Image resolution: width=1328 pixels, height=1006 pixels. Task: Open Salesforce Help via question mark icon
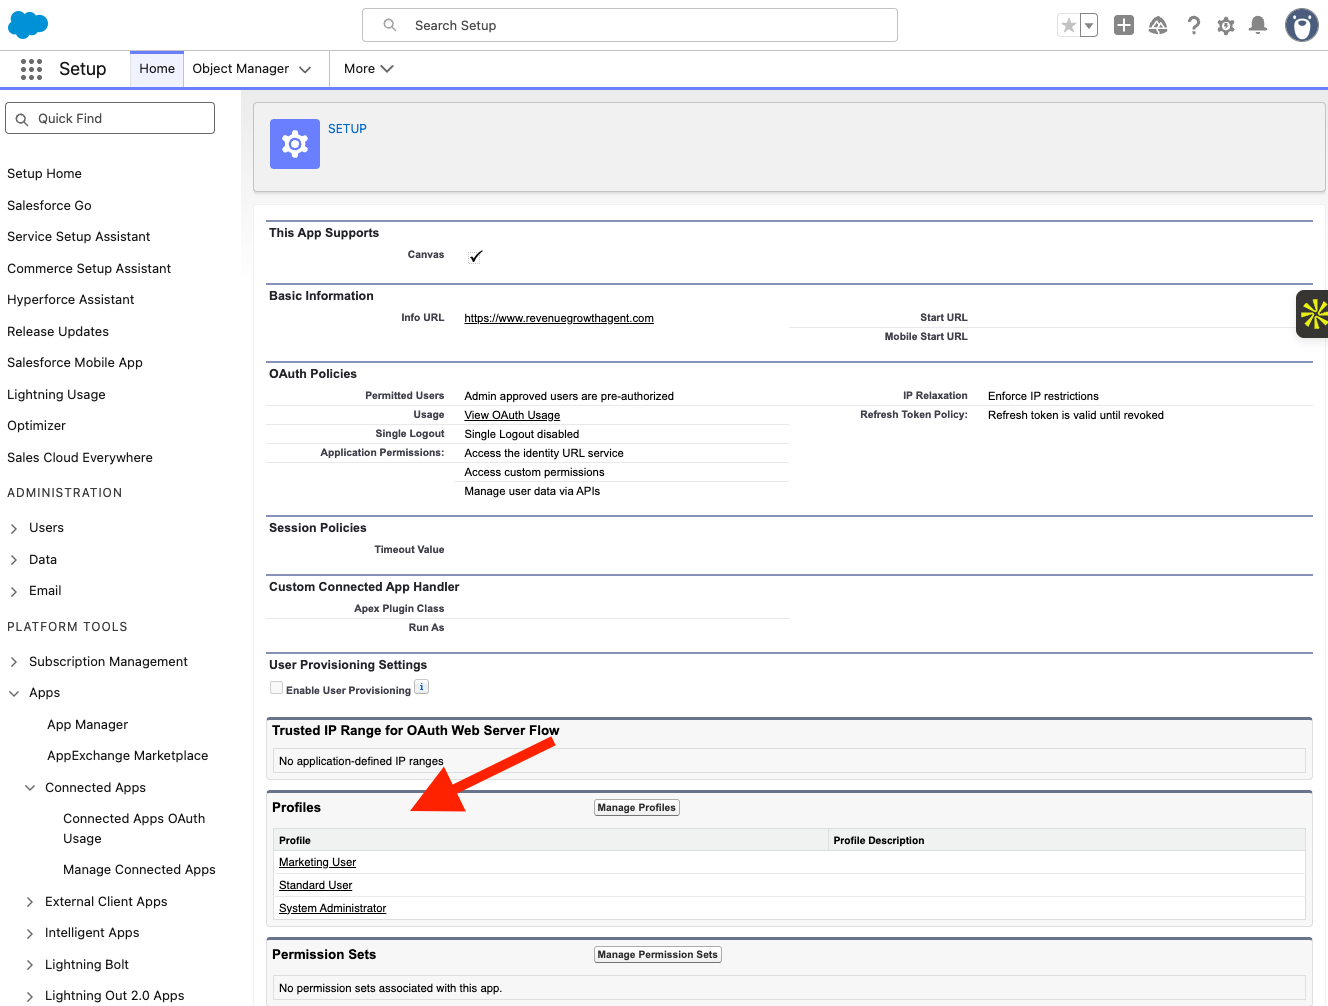click(x=1193, y=25)
